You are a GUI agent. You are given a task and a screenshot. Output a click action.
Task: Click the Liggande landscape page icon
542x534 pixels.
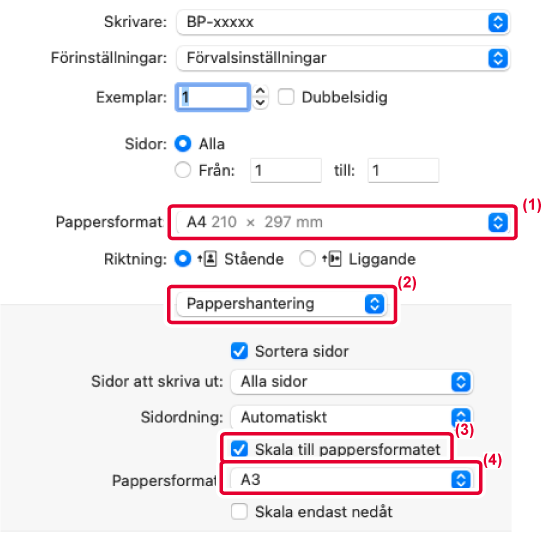tap(332, 259)
